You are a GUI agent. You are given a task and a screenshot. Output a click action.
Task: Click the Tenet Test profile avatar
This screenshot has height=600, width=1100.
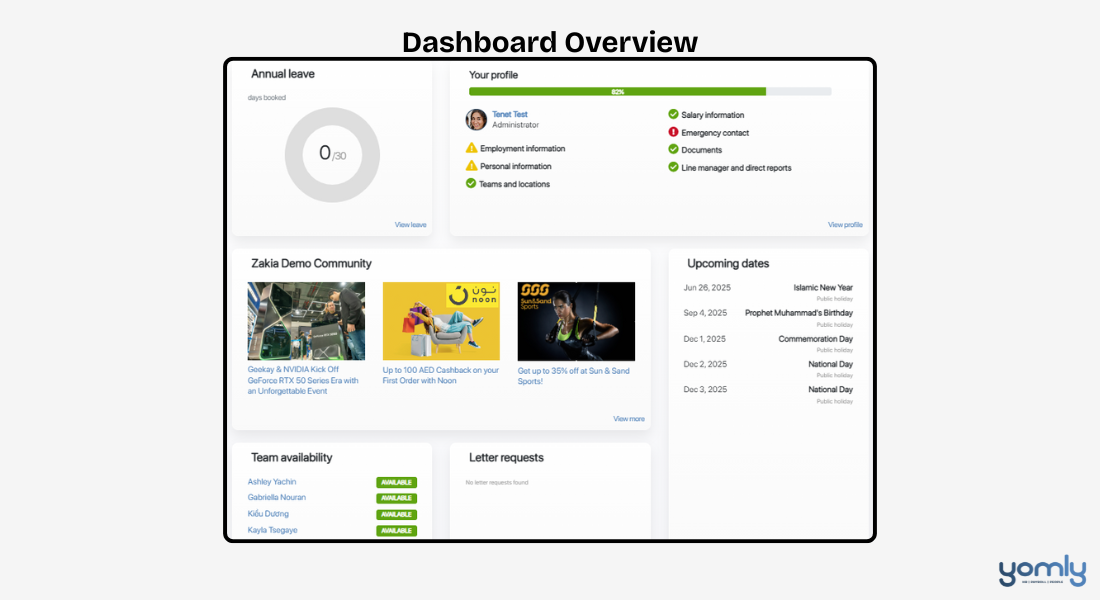(x=476, y=119)
